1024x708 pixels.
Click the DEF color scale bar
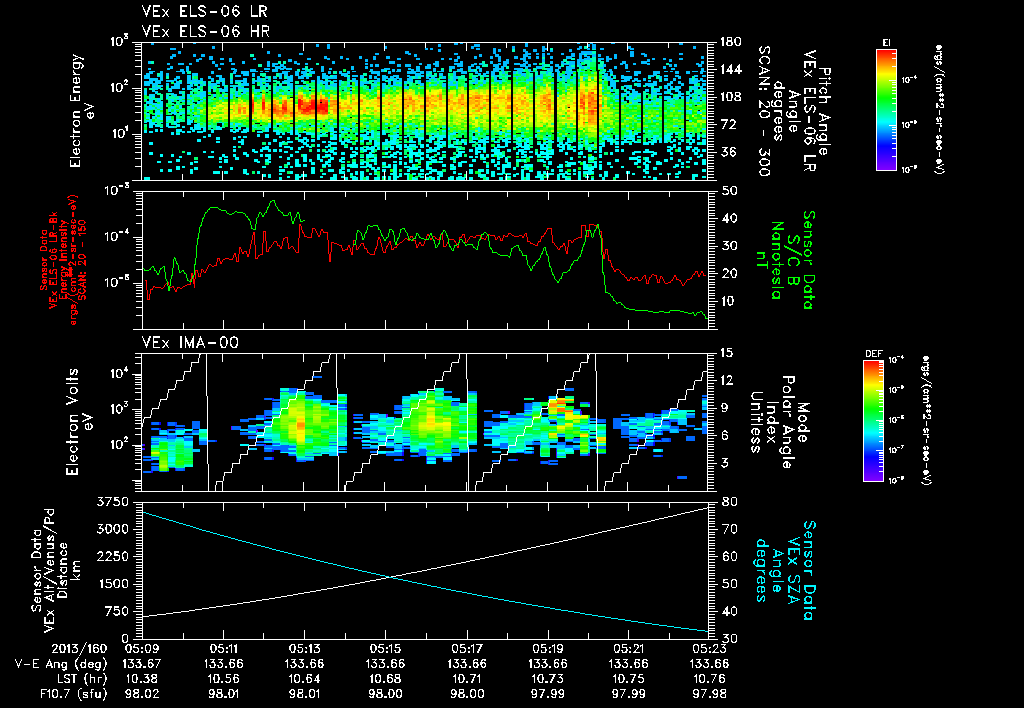coord(873,421)
